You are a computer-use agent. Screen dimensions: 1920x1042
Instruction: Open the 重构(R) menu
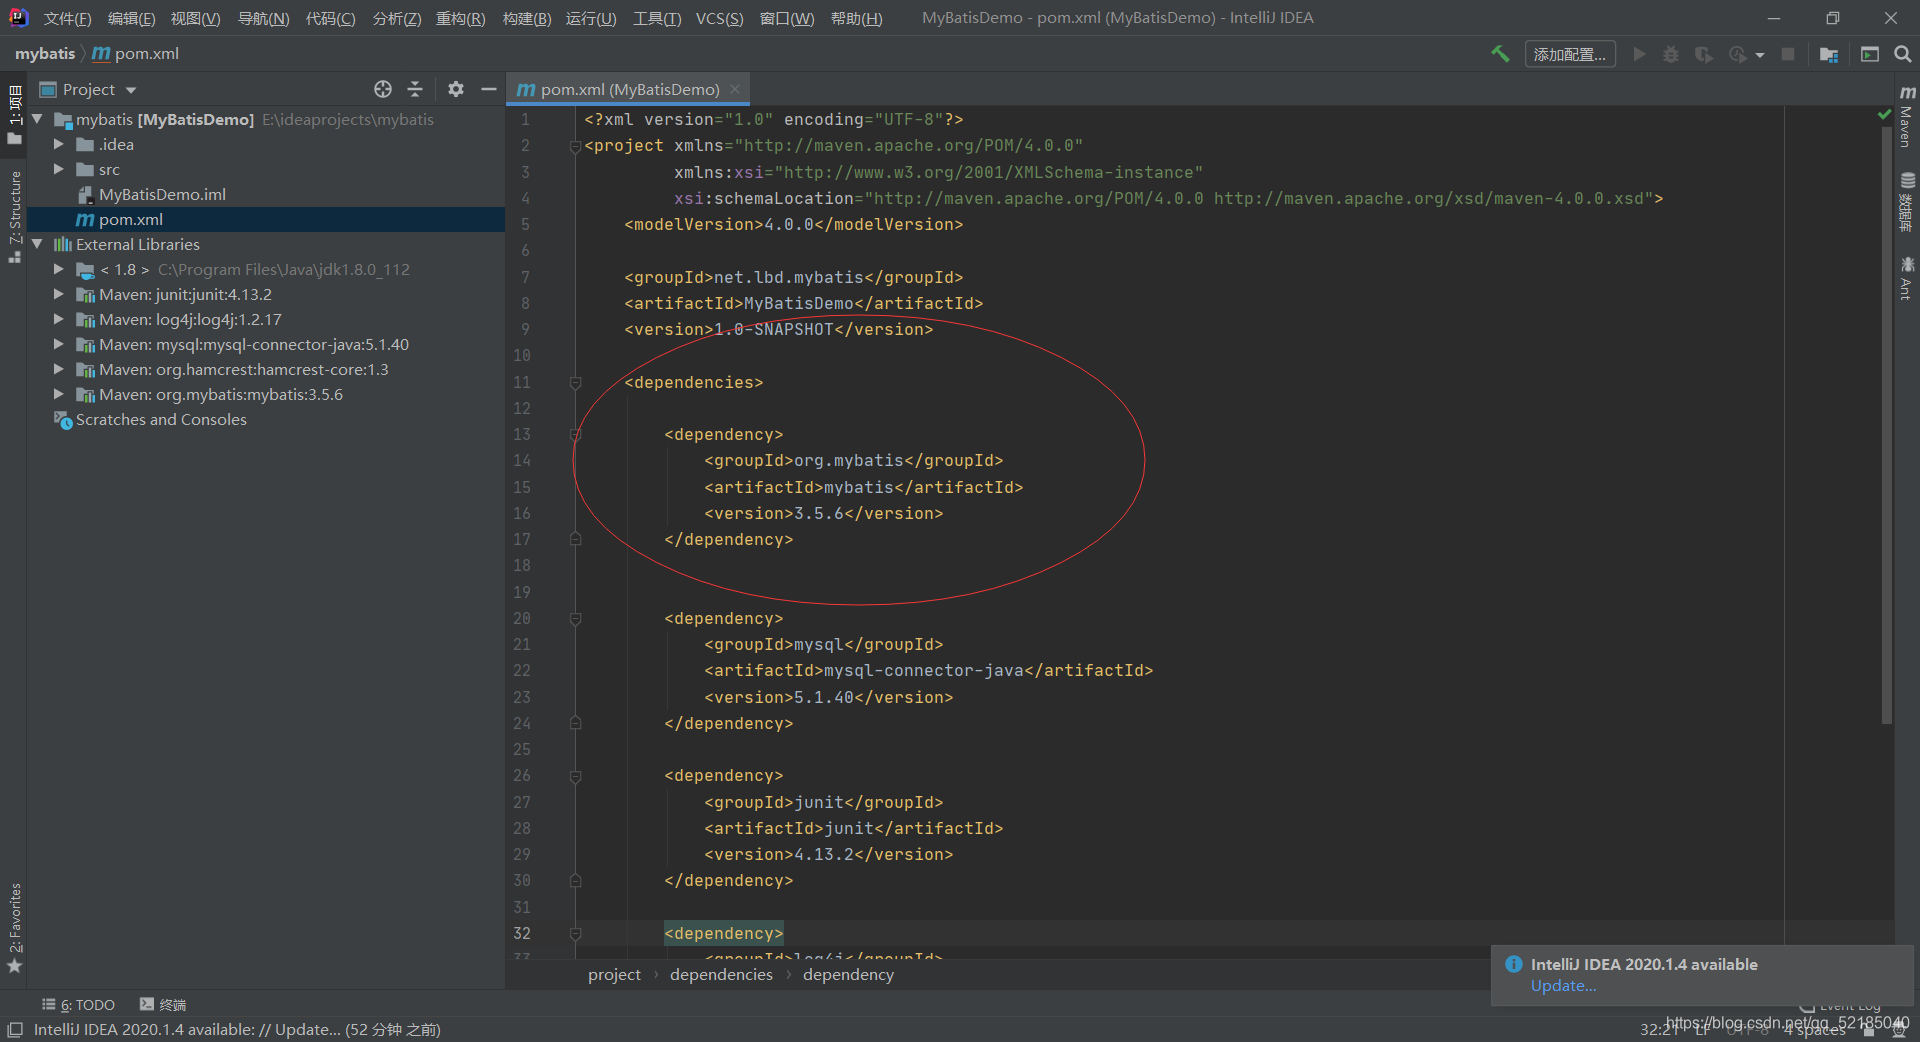tap(460, 18)
